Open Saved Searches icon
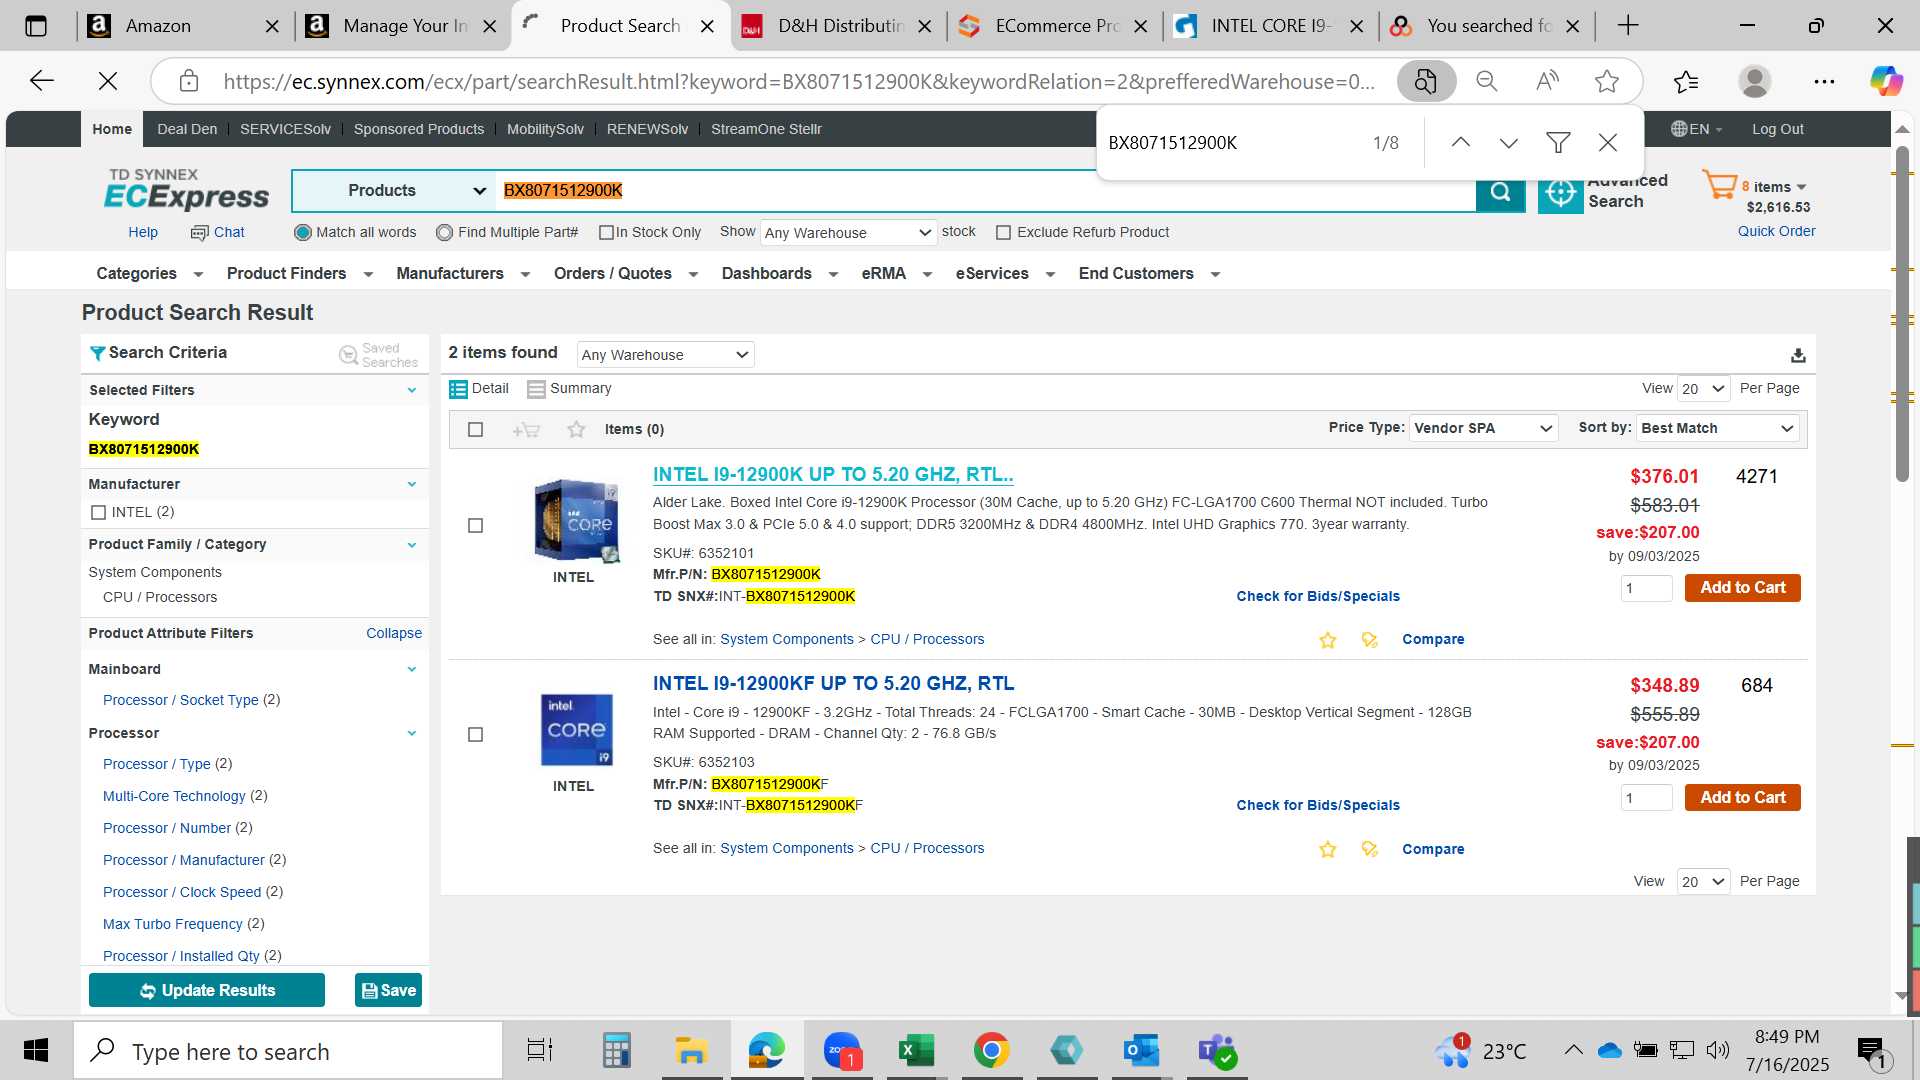 (348, 355)
